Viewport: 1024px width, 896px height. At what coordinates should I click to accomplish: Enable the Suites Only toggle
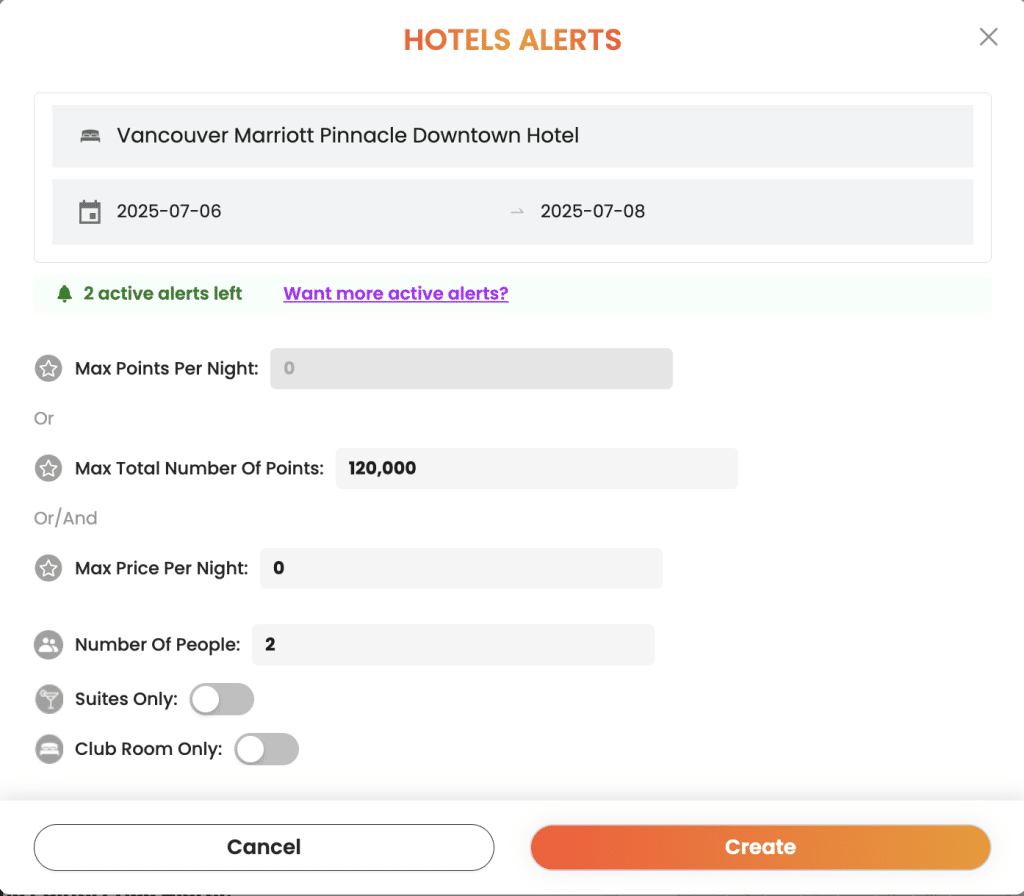222,699
